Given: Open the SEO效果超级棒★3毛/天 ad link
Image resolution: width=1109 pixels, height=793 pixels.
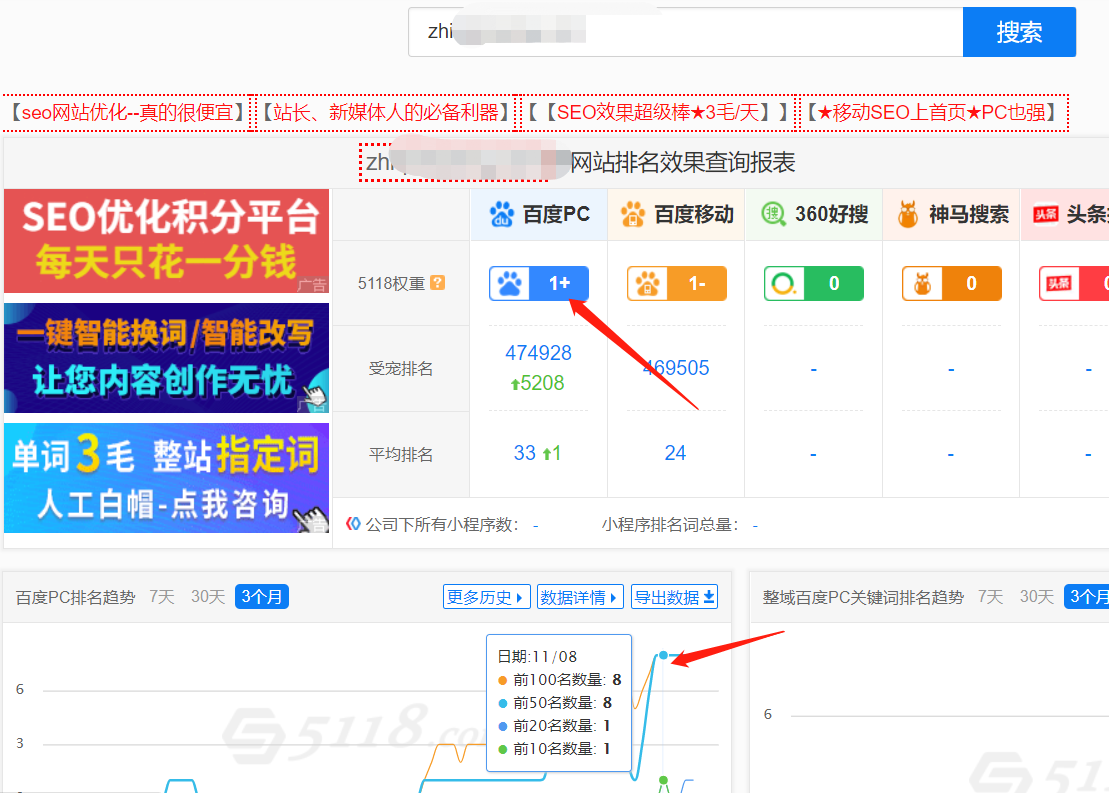Looking at the screenshot, I should pyautogui.click(x=658, y=112).
